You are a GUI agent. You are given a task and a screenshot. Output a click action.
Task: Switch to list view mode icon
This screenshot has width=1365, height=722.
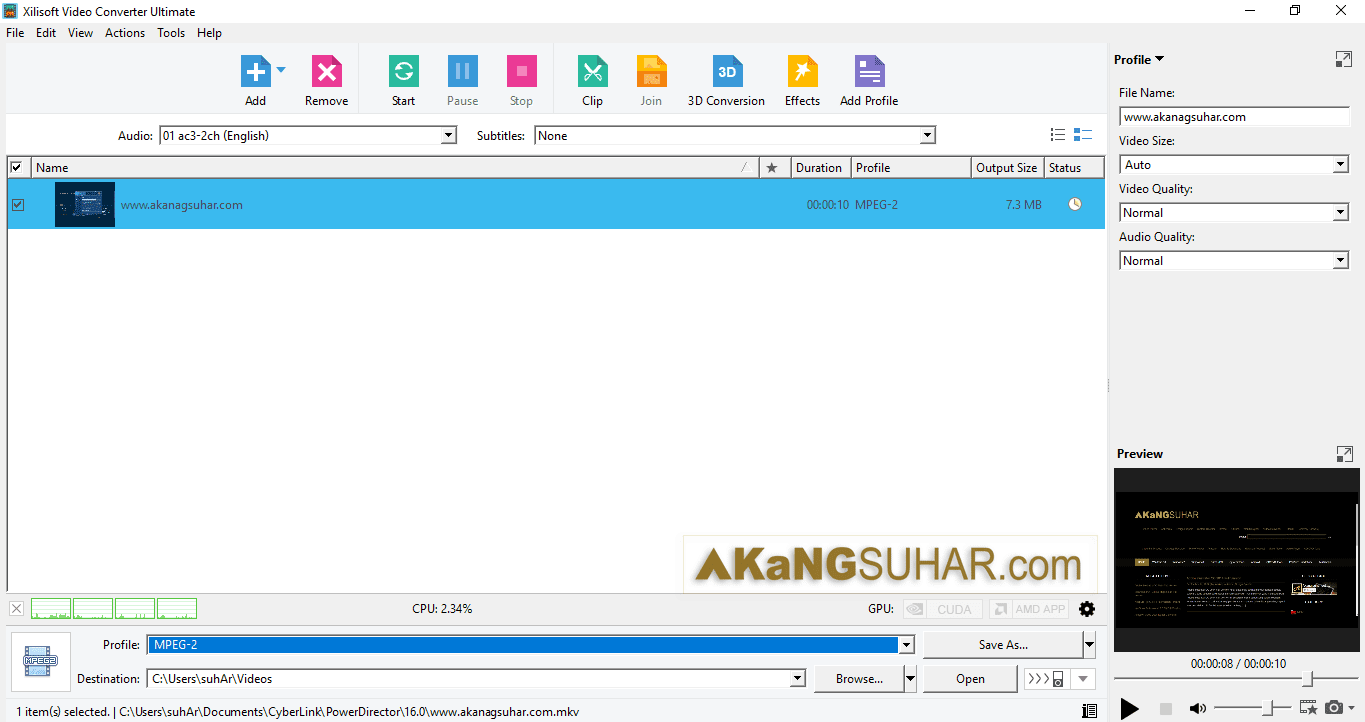click(1058, 135)
